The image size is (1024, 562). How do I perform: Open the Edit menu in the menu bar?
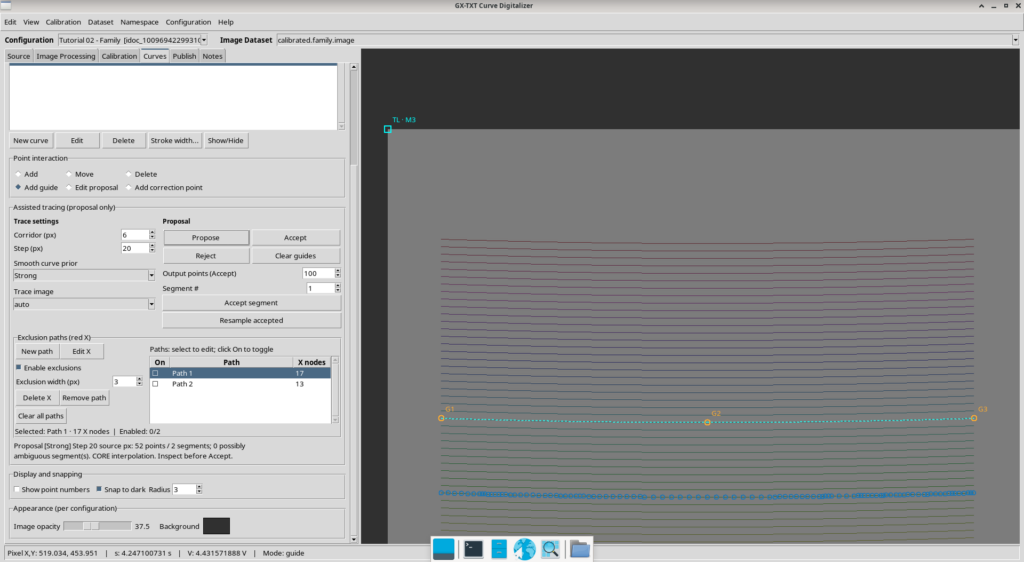[10, 22]
